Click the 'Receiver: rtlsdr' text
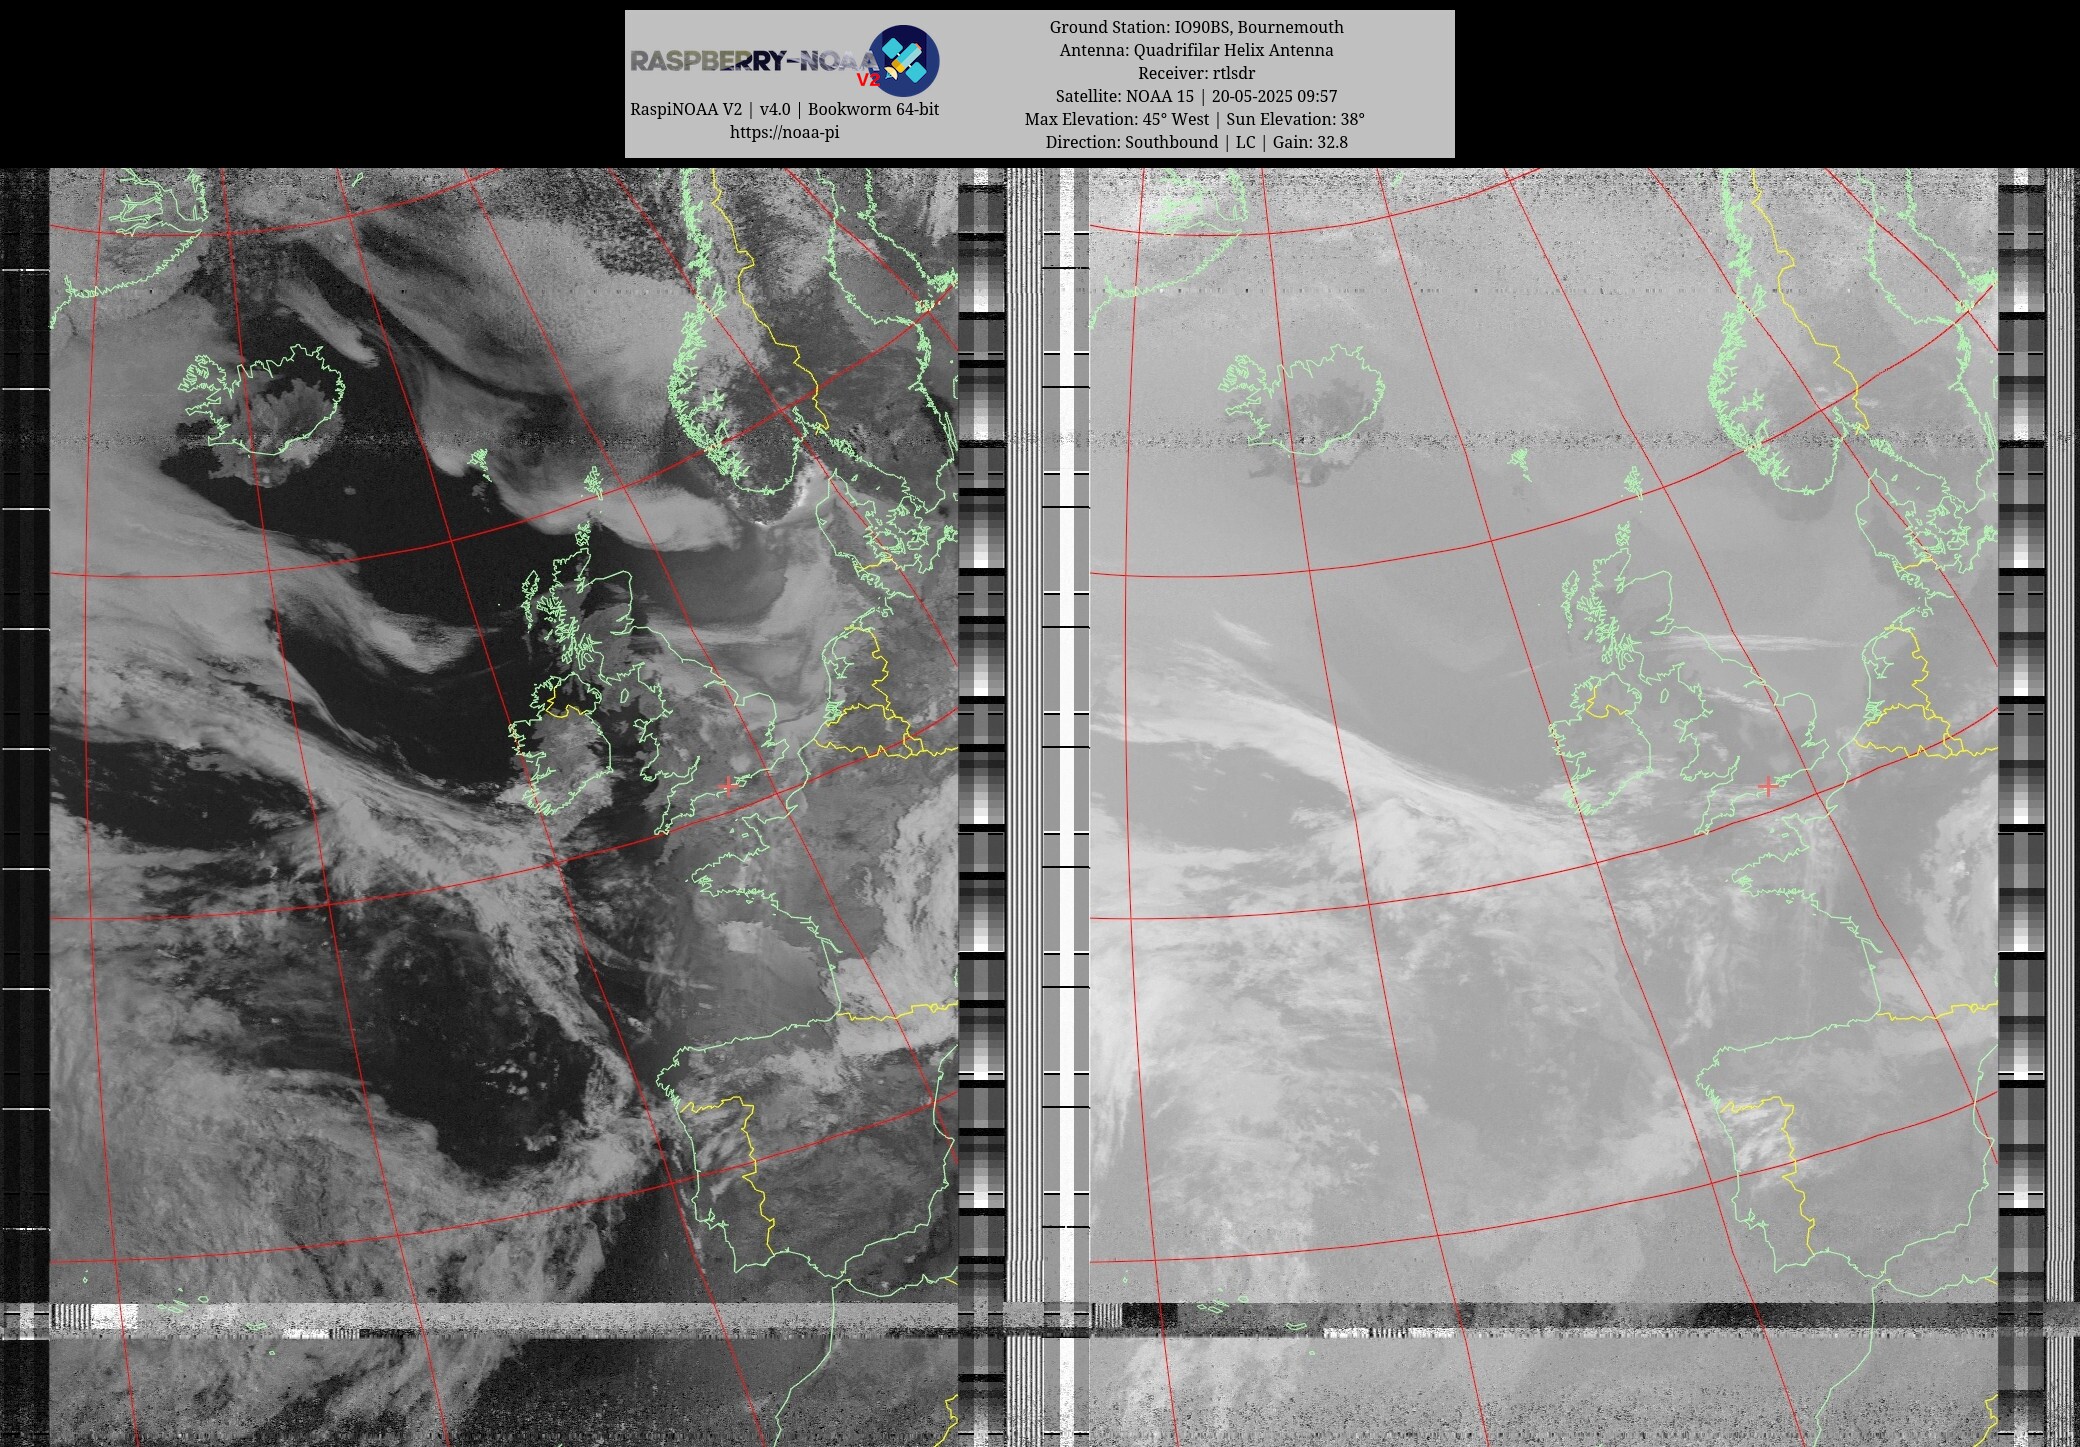 pos(1196,73)
